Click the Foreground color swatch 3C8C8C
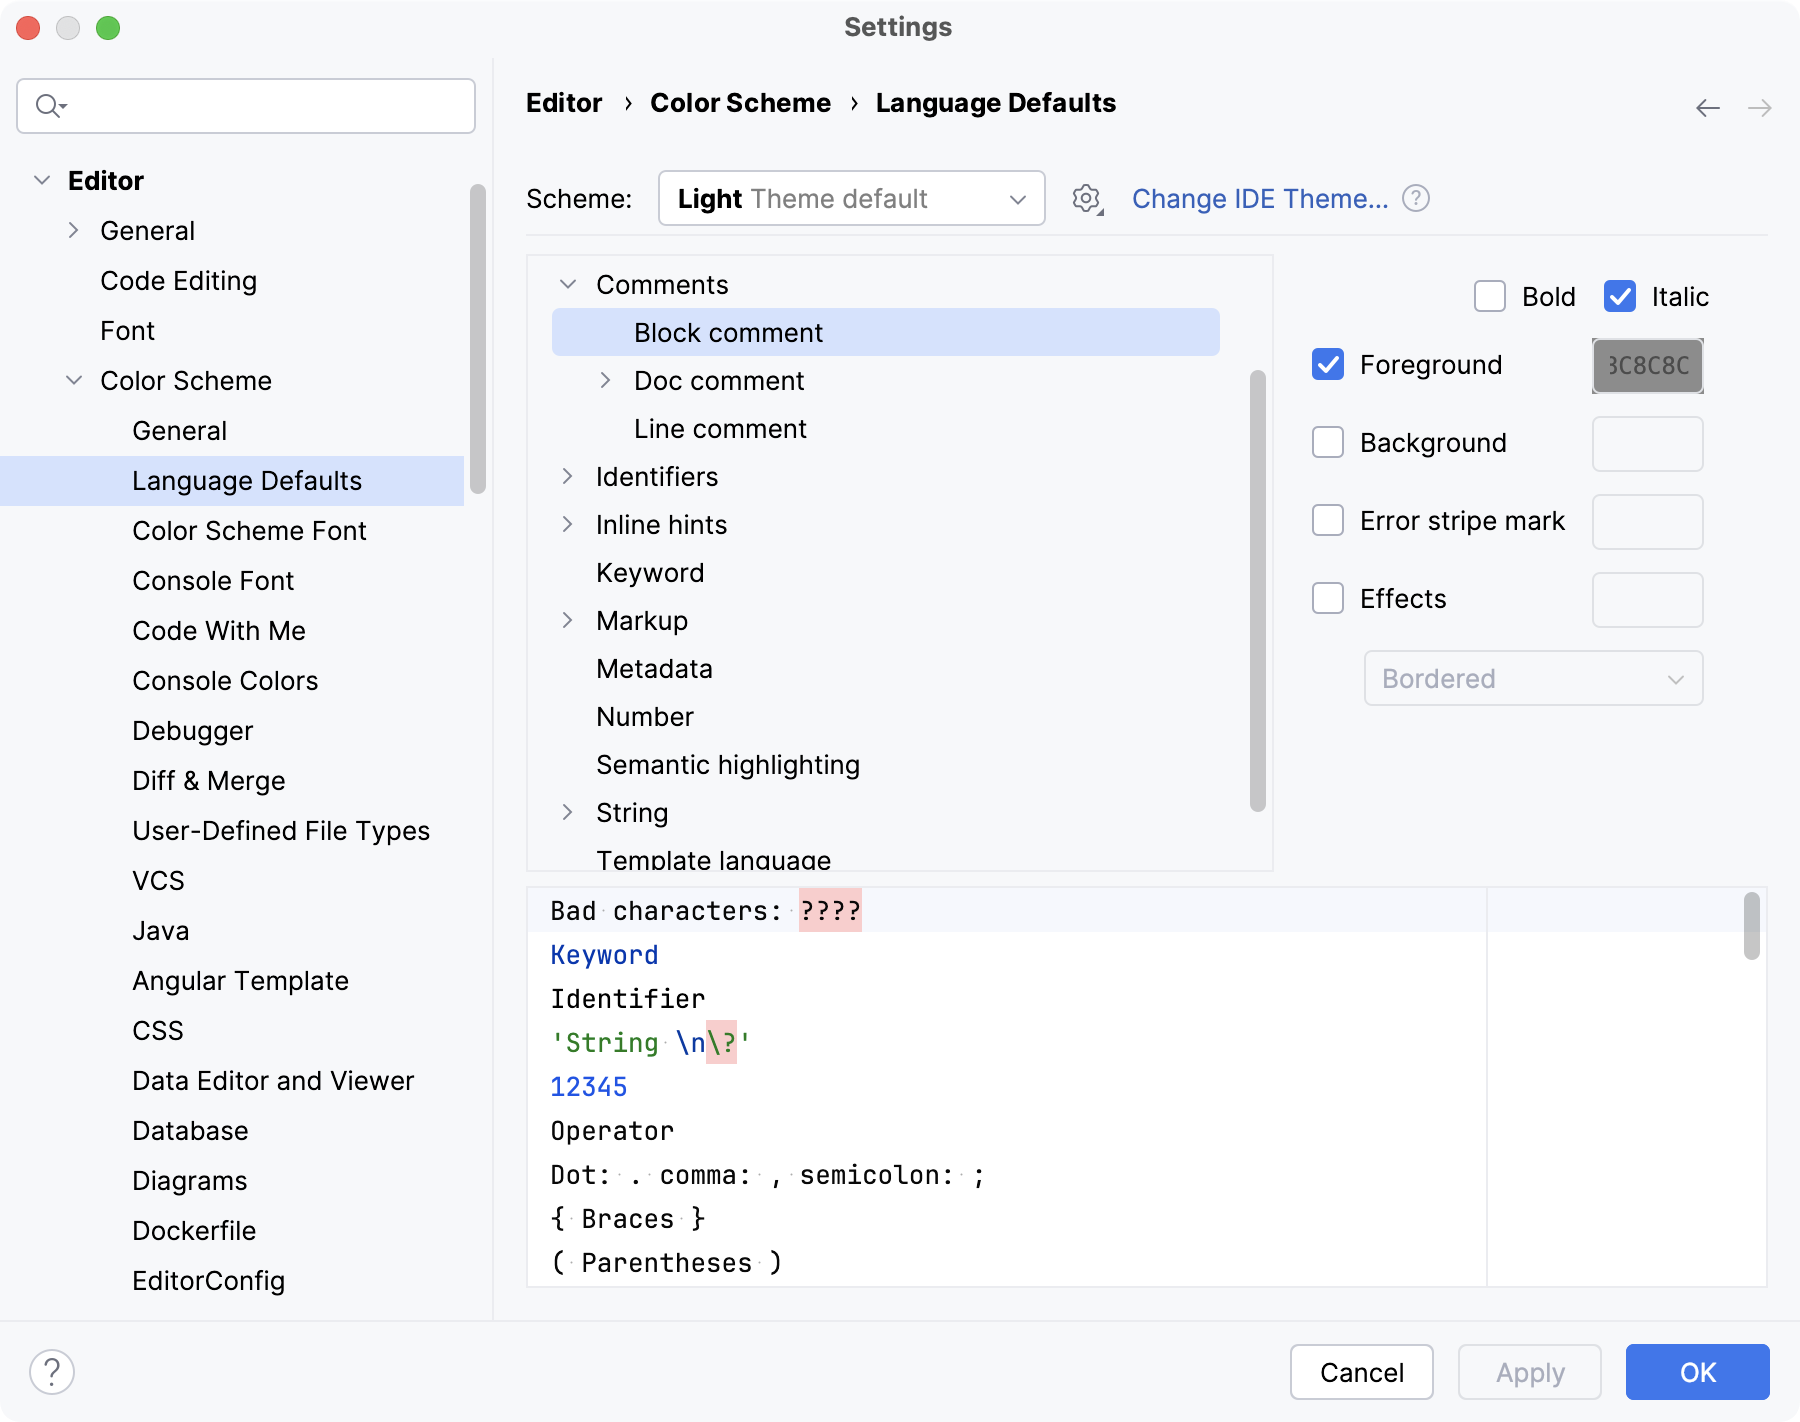The height and width of the screenshot is (1422, 1800). pyautogui.click(x=1647, y=365)
